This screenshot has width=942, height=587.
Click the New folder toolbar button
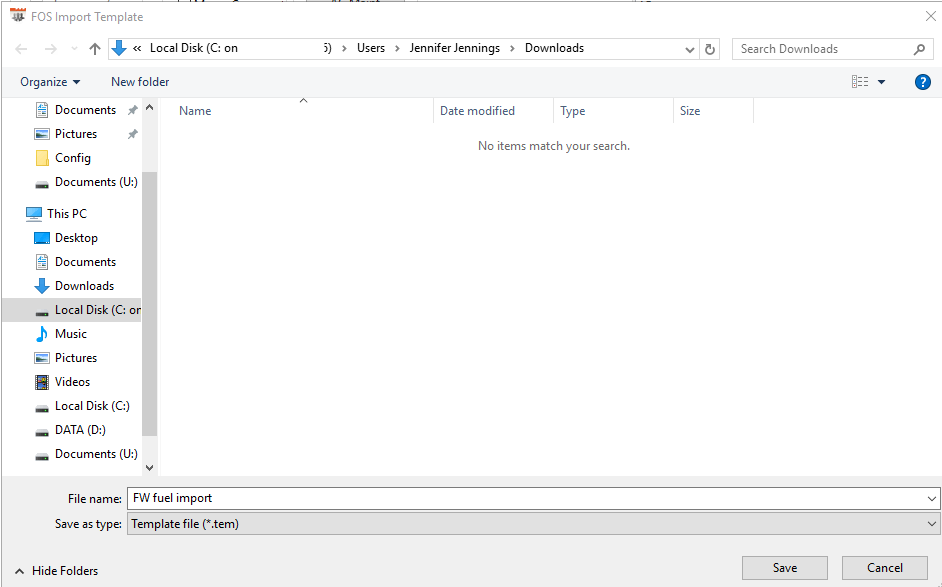point(140,82)
